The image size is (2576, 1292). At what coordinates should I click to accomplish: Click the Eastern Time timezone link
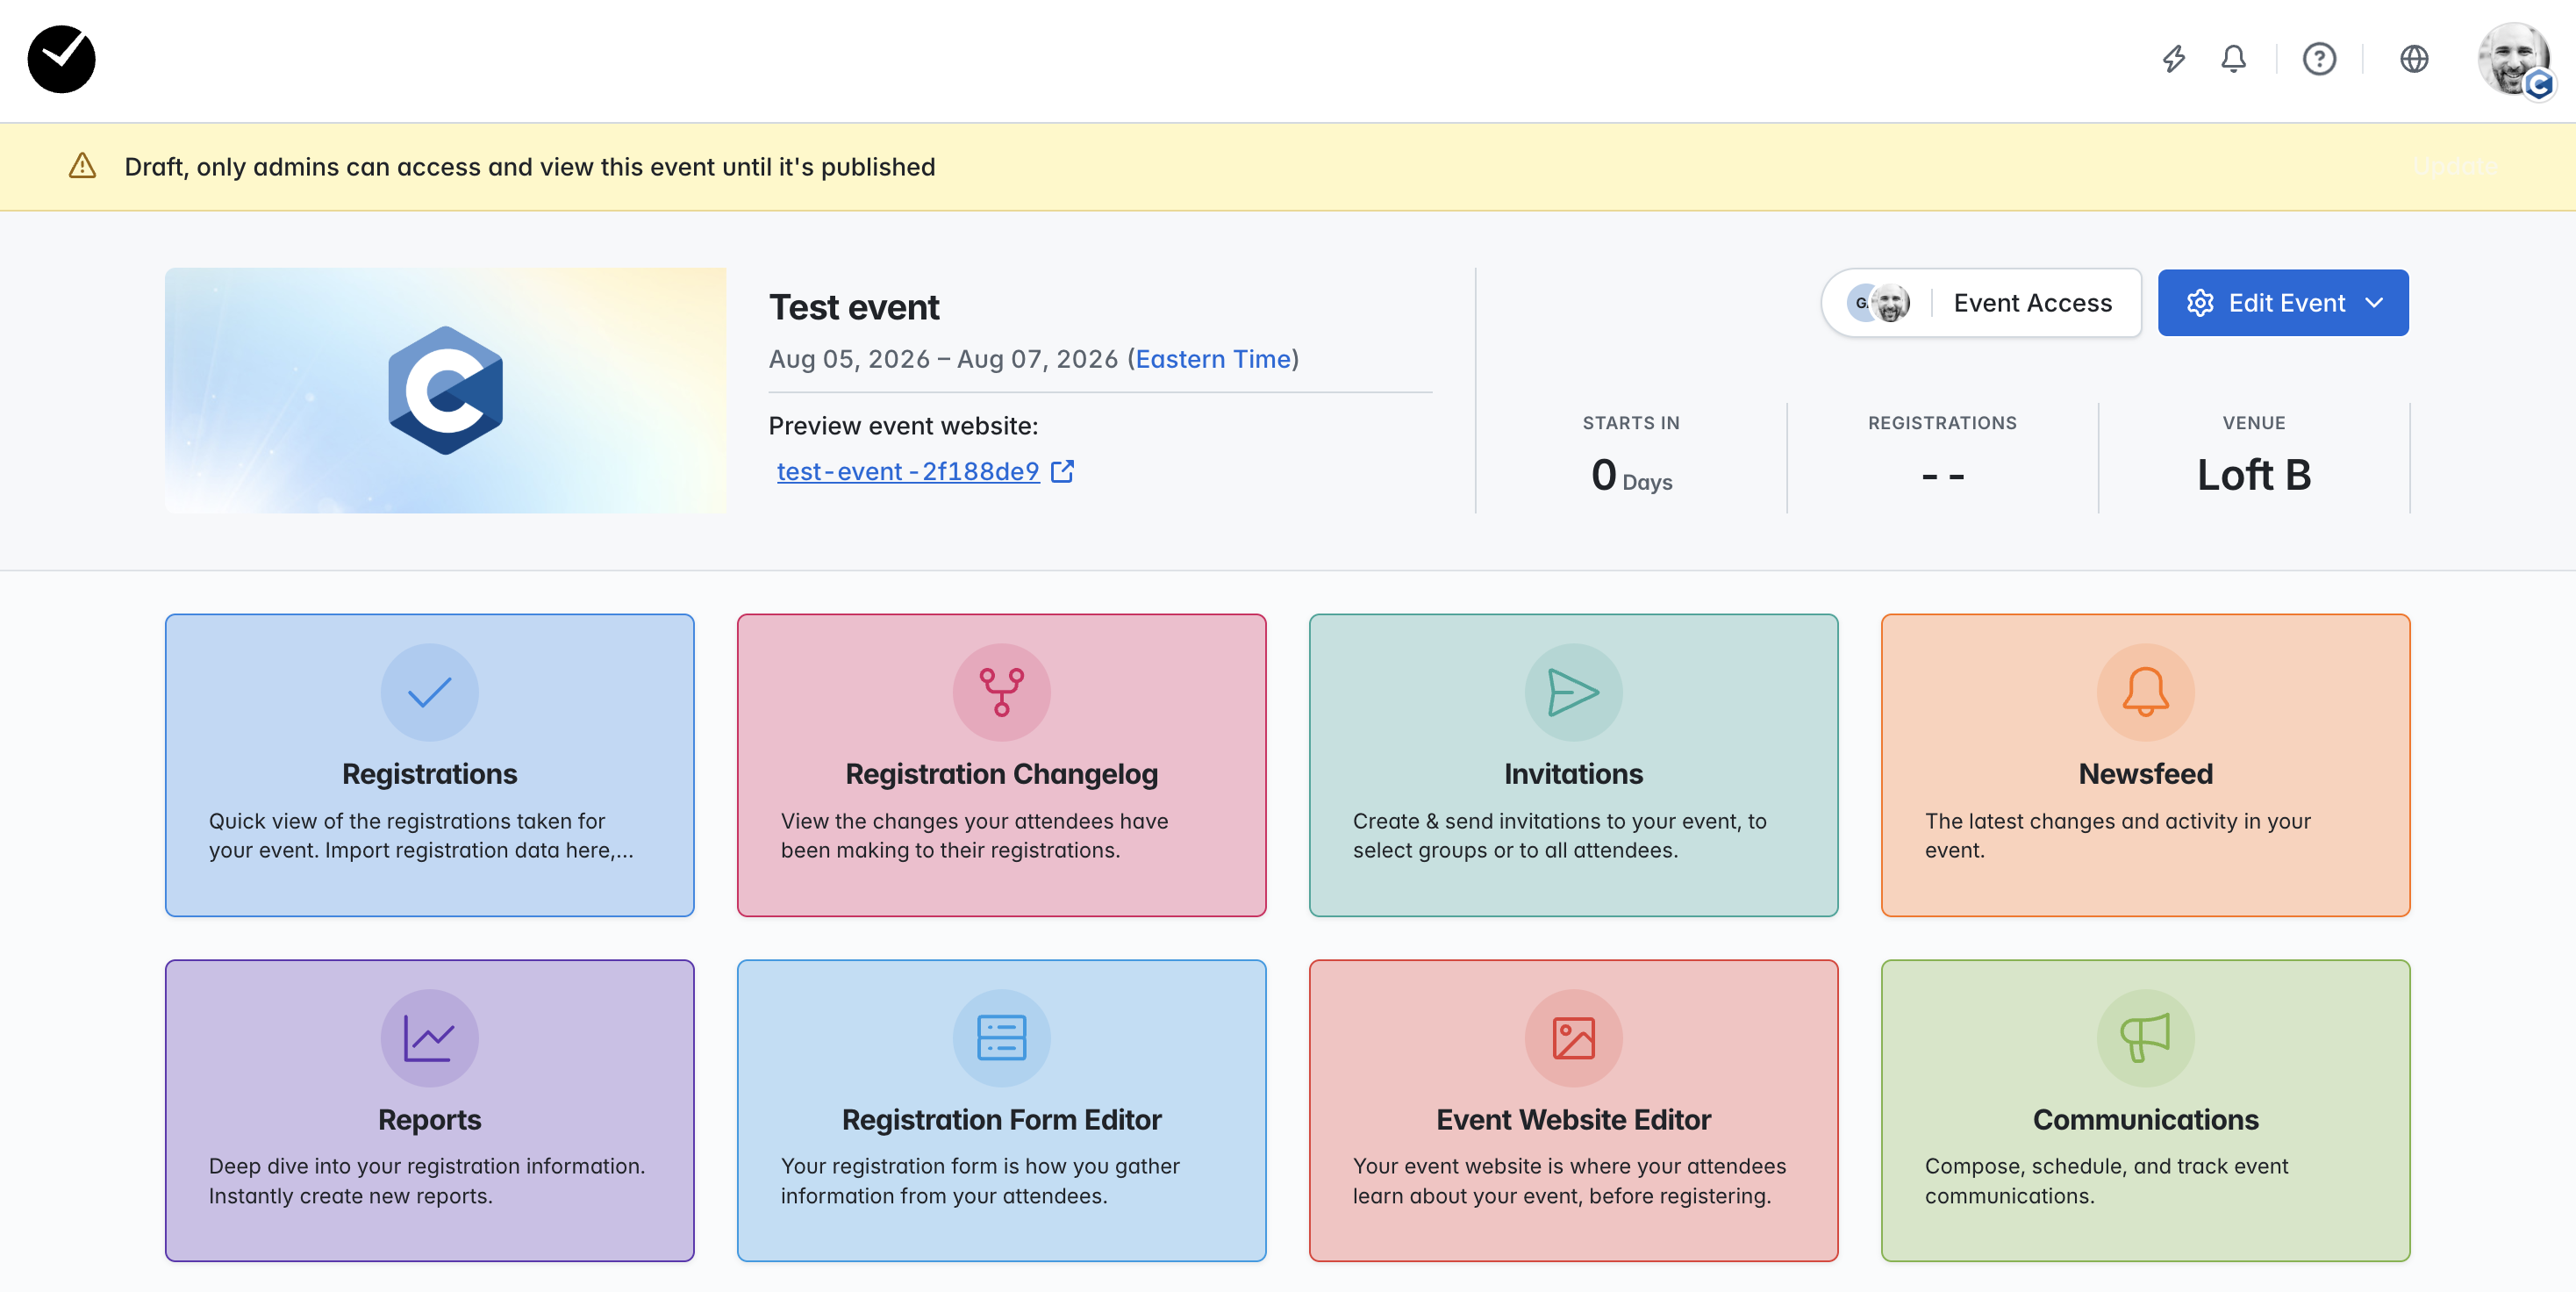point(1213,359)
